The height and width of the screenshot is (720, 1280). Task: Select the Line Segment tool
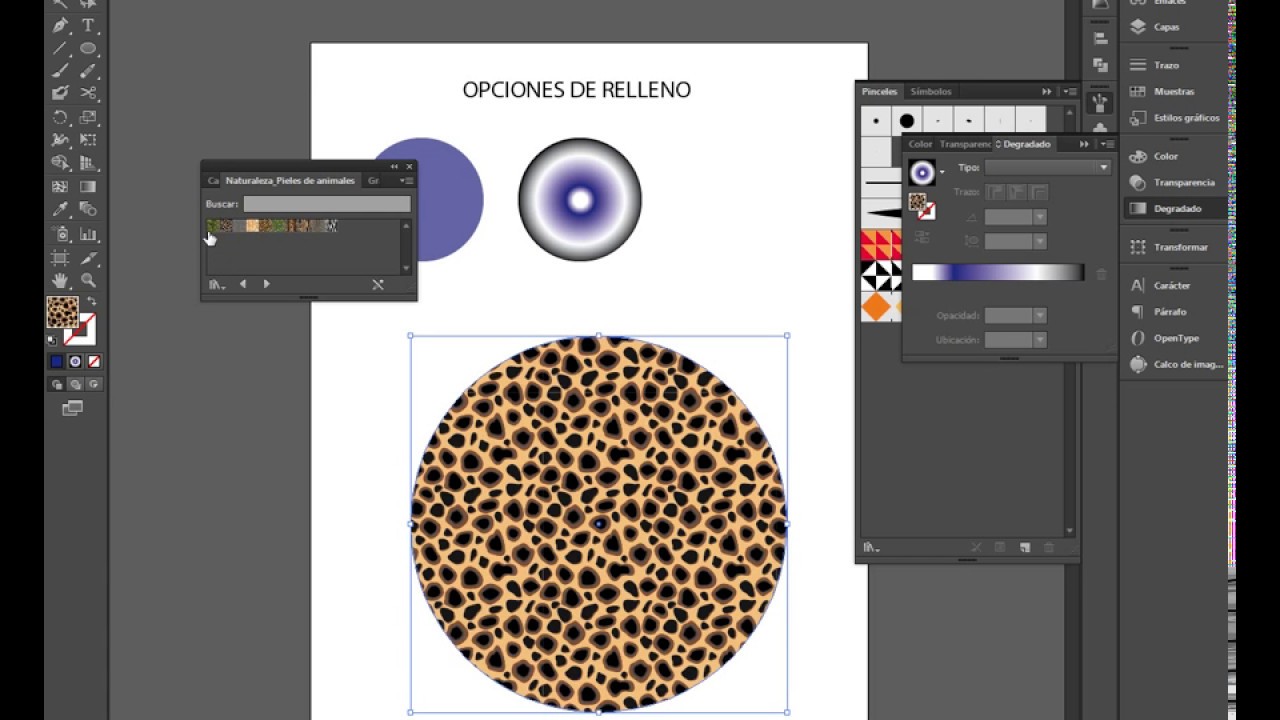pos(60,48)
